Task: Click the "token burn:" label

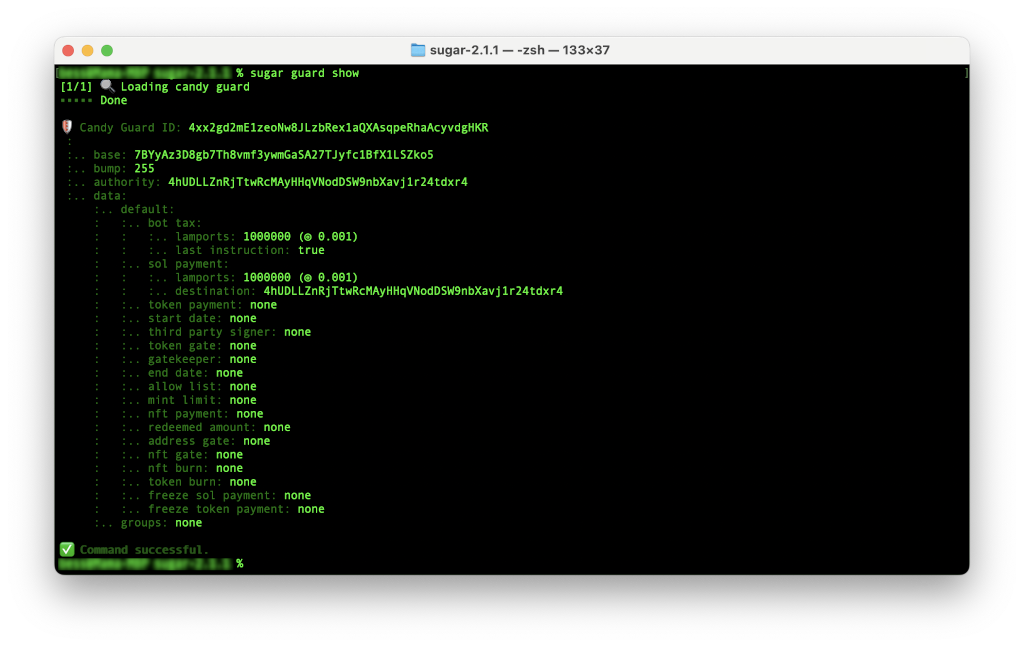Action: pos(185,482)
